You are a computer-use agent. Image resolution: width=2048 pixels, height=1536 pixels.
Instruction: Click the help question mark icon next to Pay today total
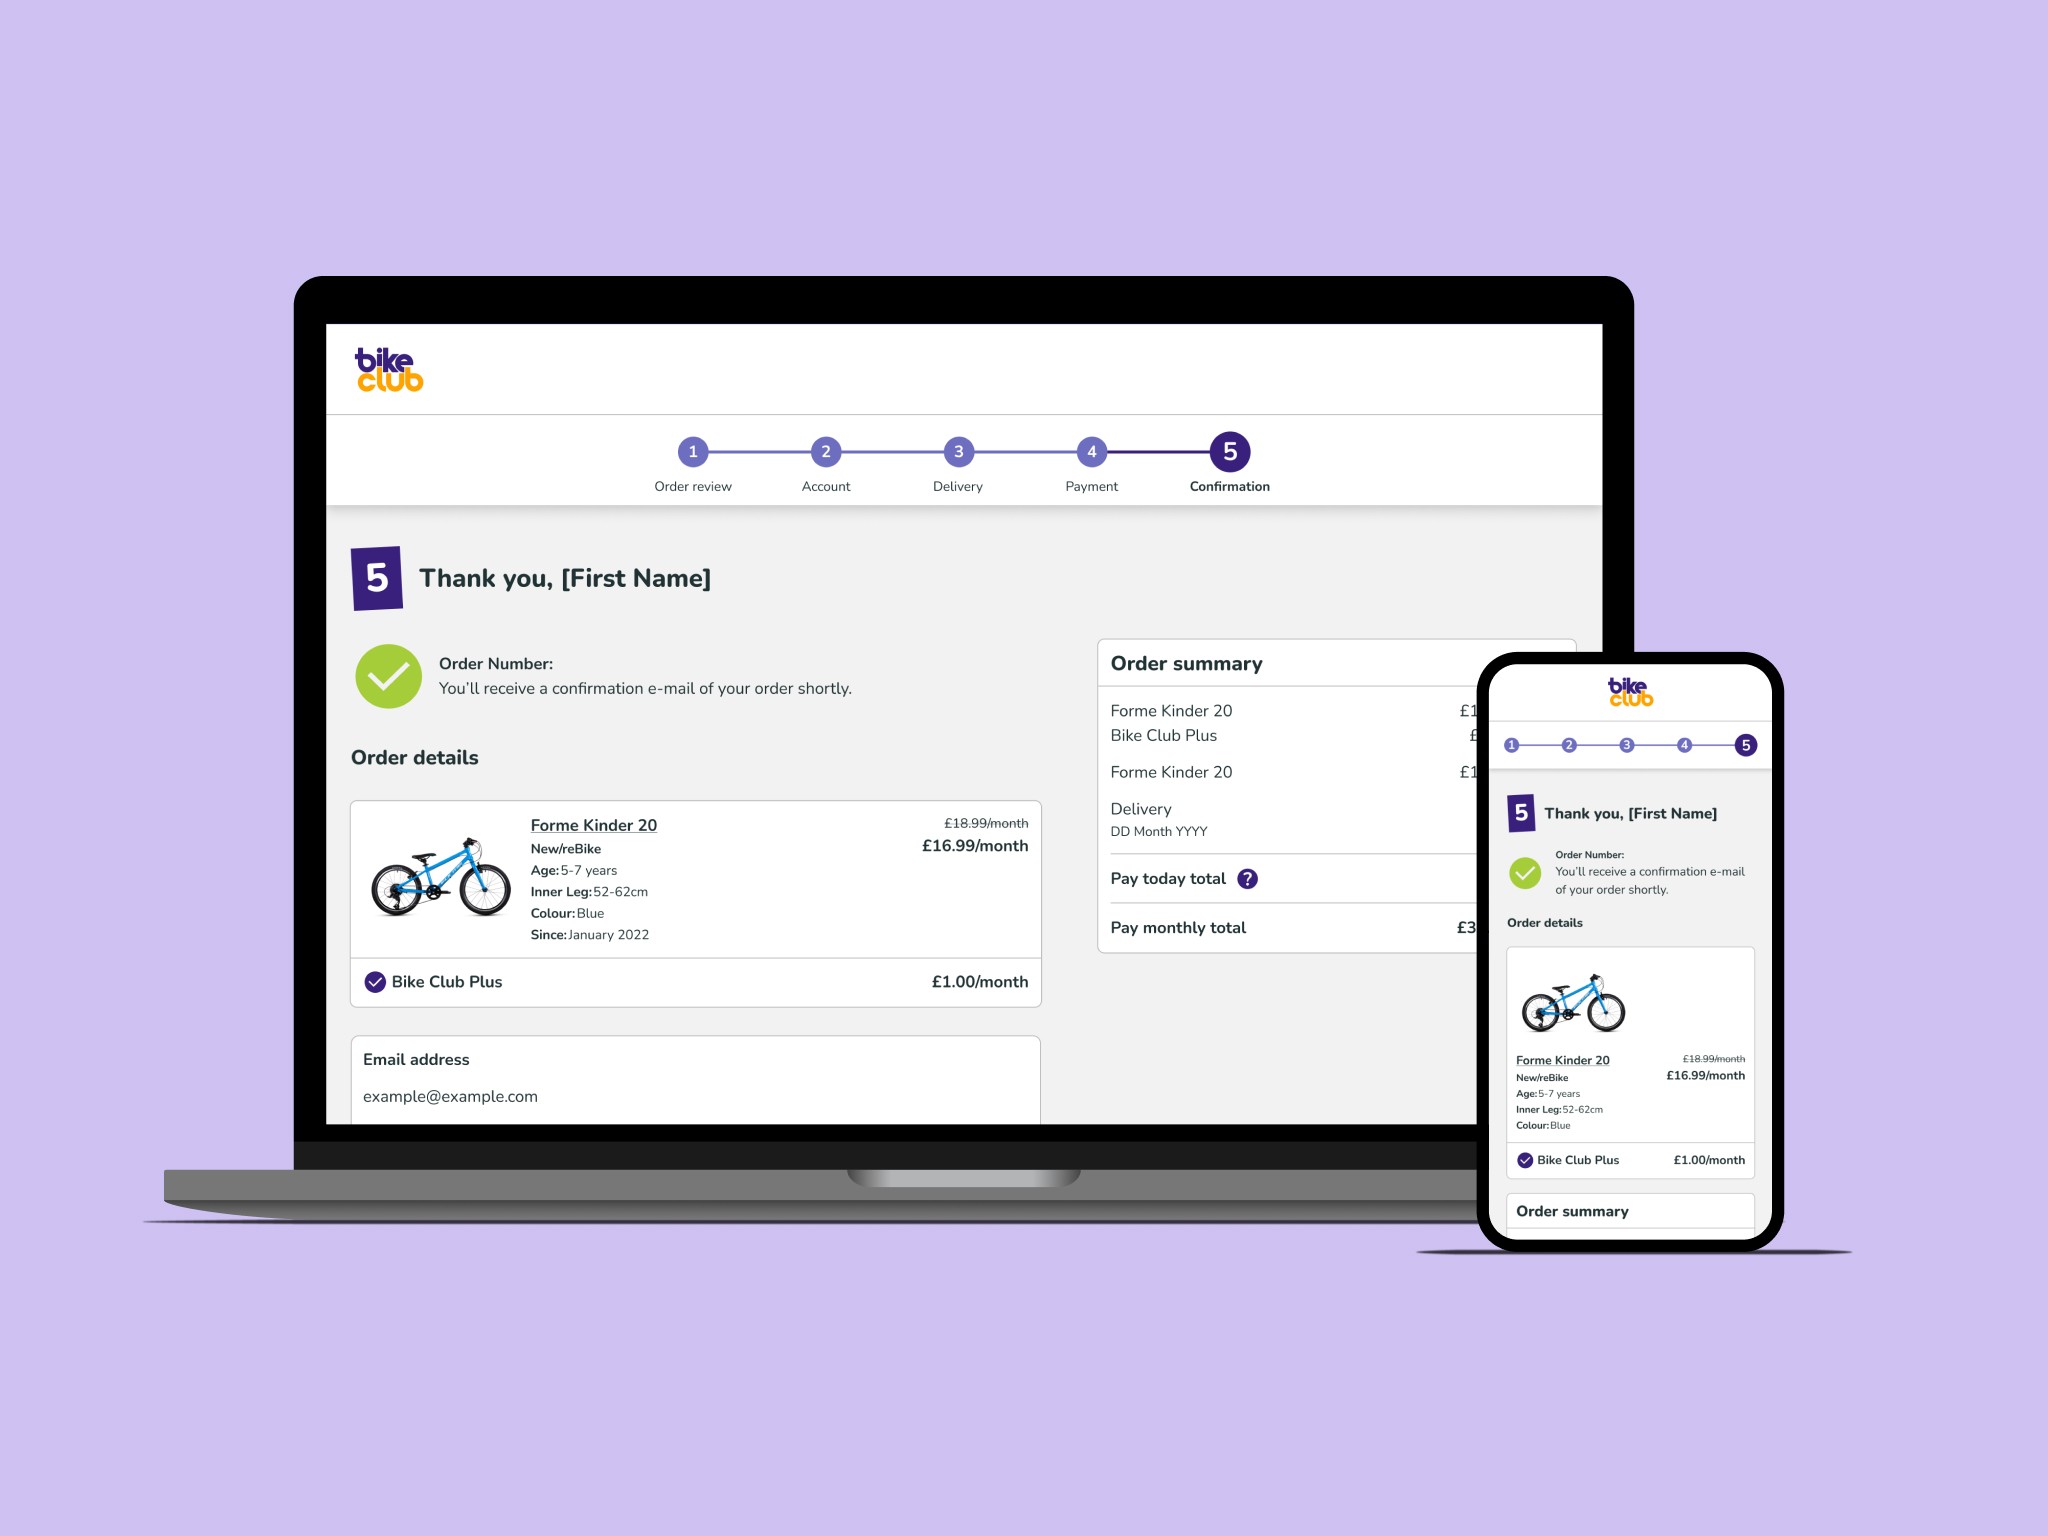point(1251,879)
